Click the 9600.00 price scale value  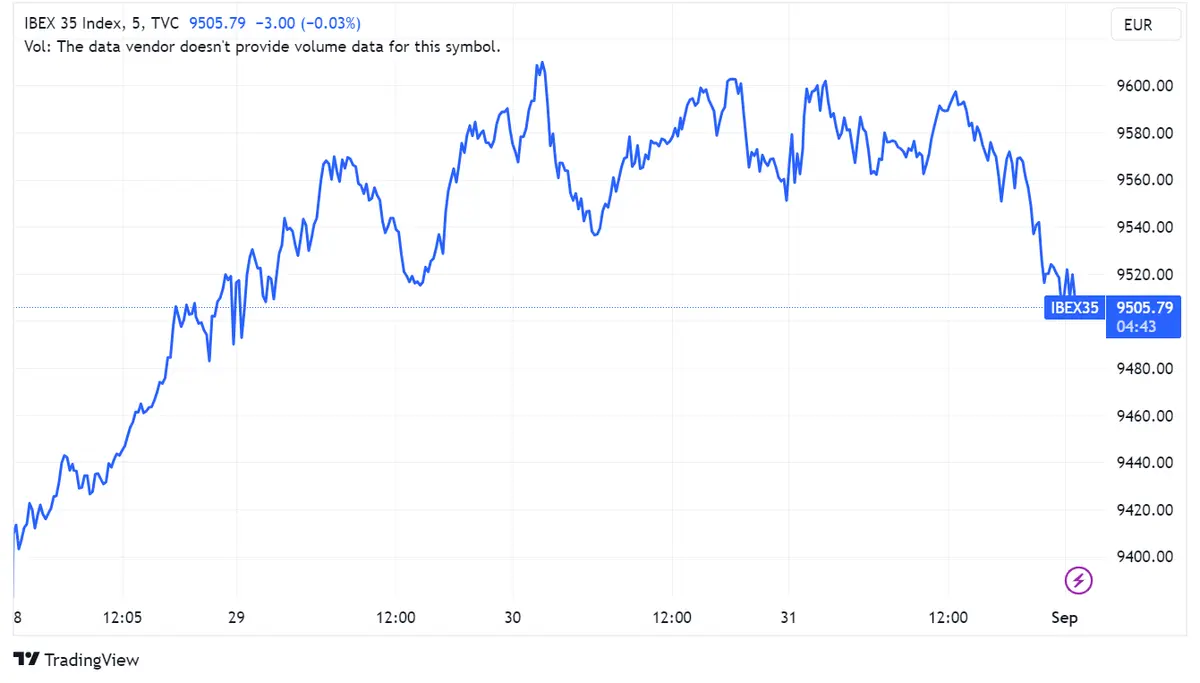point(1143,86)
